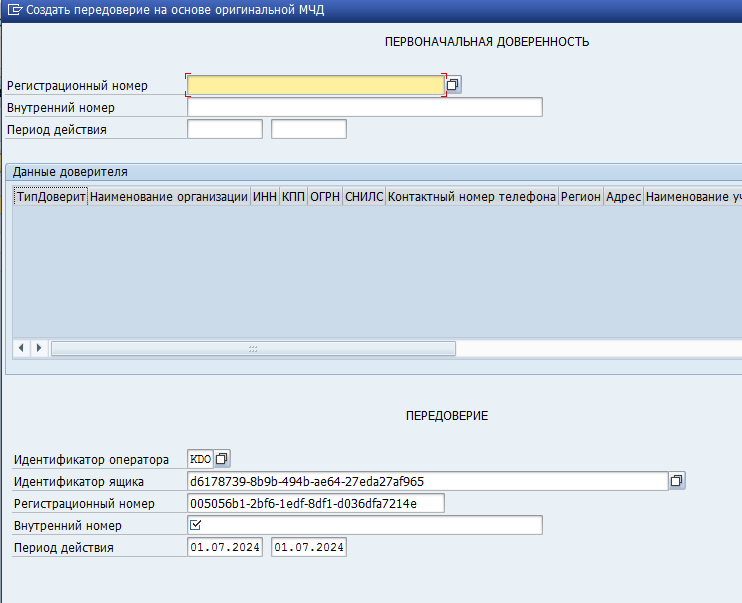The height and width of the screenshot is (603, 742).
Task: Click the horizontal scrollbar of grantor table
Action: (x=253, y=348)
